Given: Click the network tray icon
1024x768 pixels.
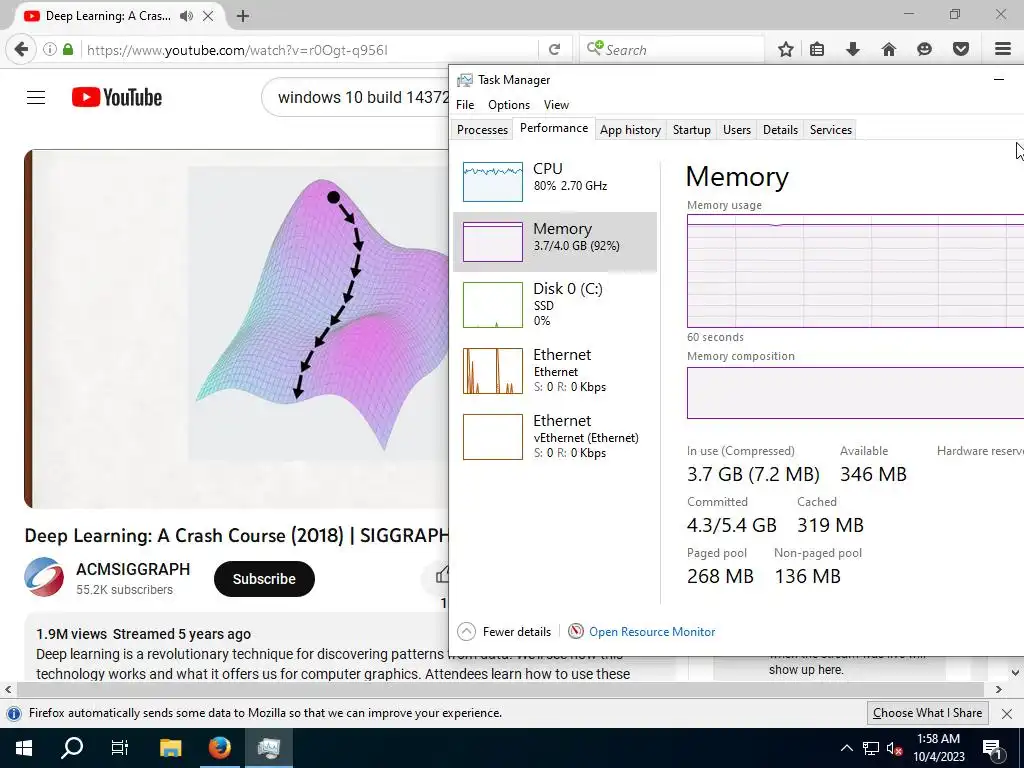Looking at the screenshot, I should pyautogui.click(x=871, y=749).
